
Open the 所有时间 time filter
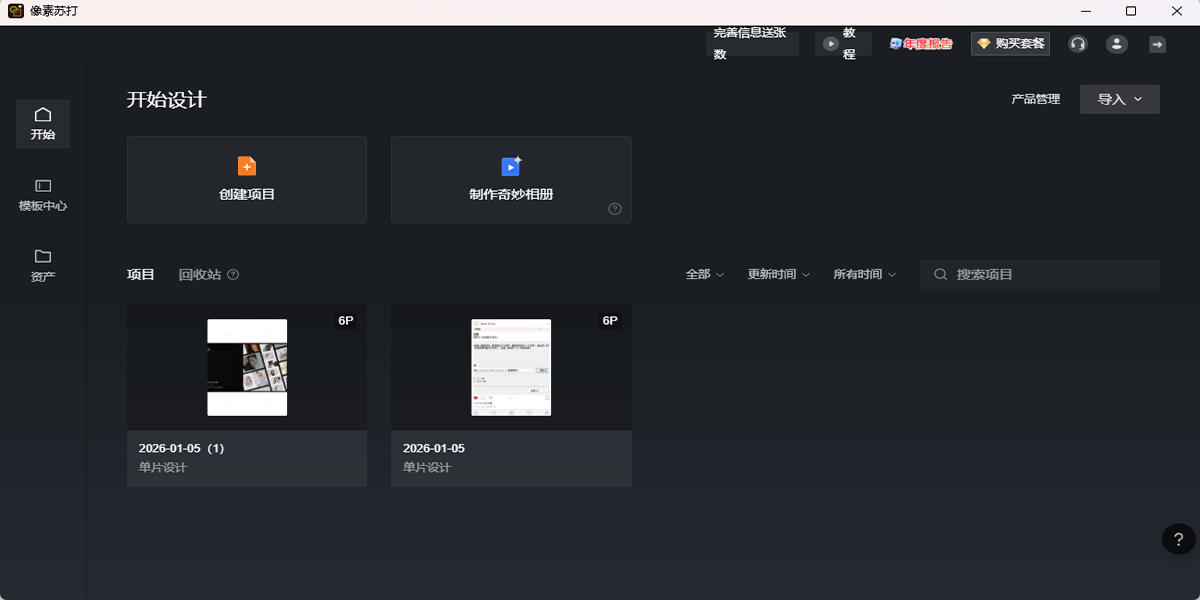pos(864,273)
